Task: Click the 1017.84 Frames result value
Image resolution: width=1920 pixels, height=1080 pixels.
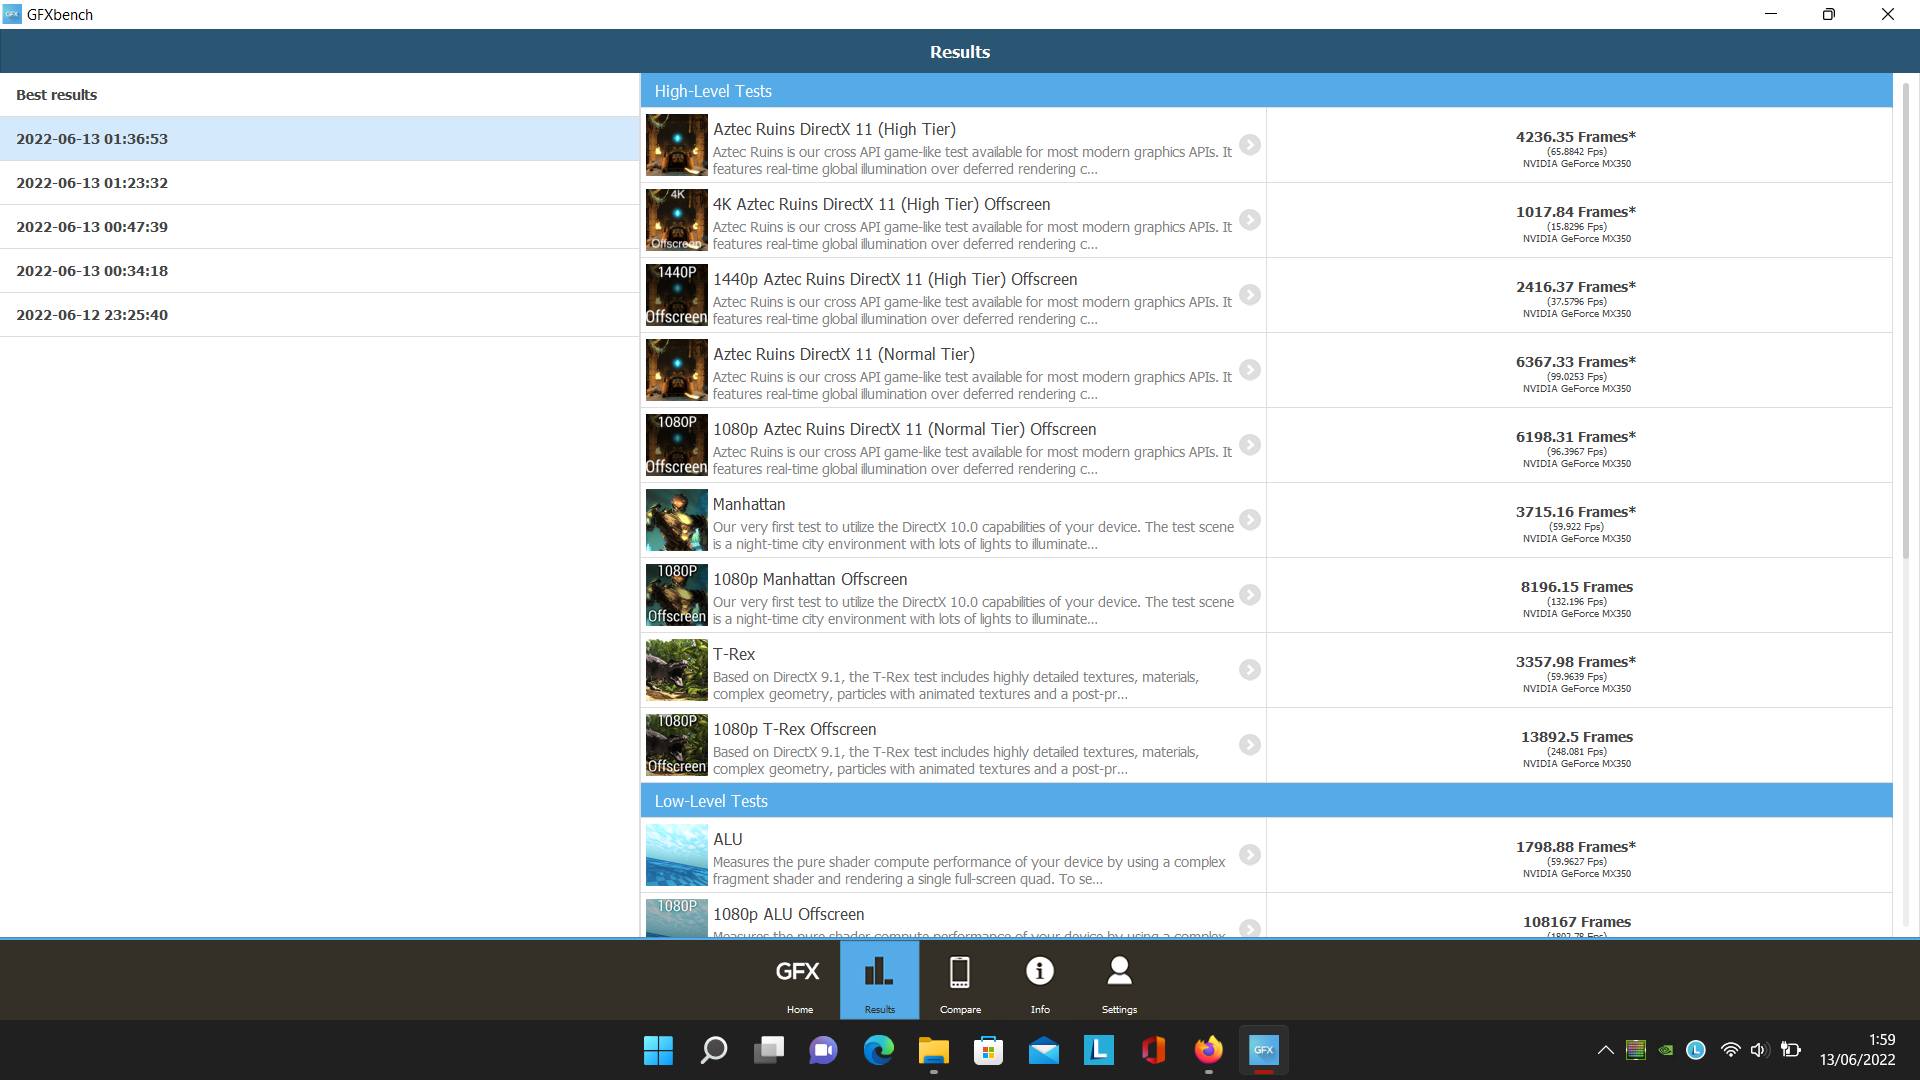Action: click(x=1576, y=212)
